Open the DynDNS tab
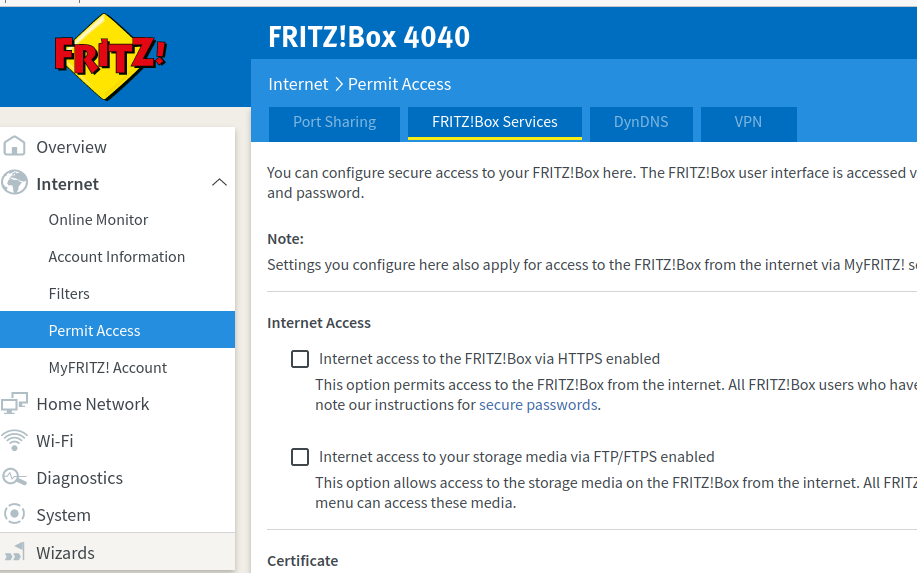 (640, 122)
